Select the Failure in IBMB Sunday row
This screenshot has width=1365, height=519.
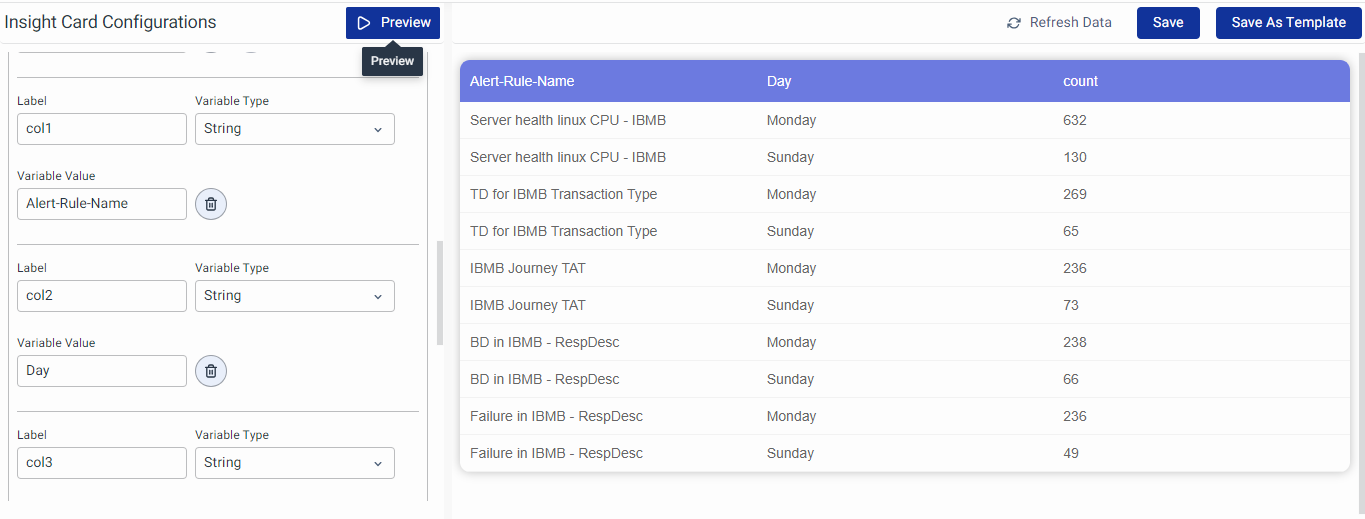click(x=904, y=453)
